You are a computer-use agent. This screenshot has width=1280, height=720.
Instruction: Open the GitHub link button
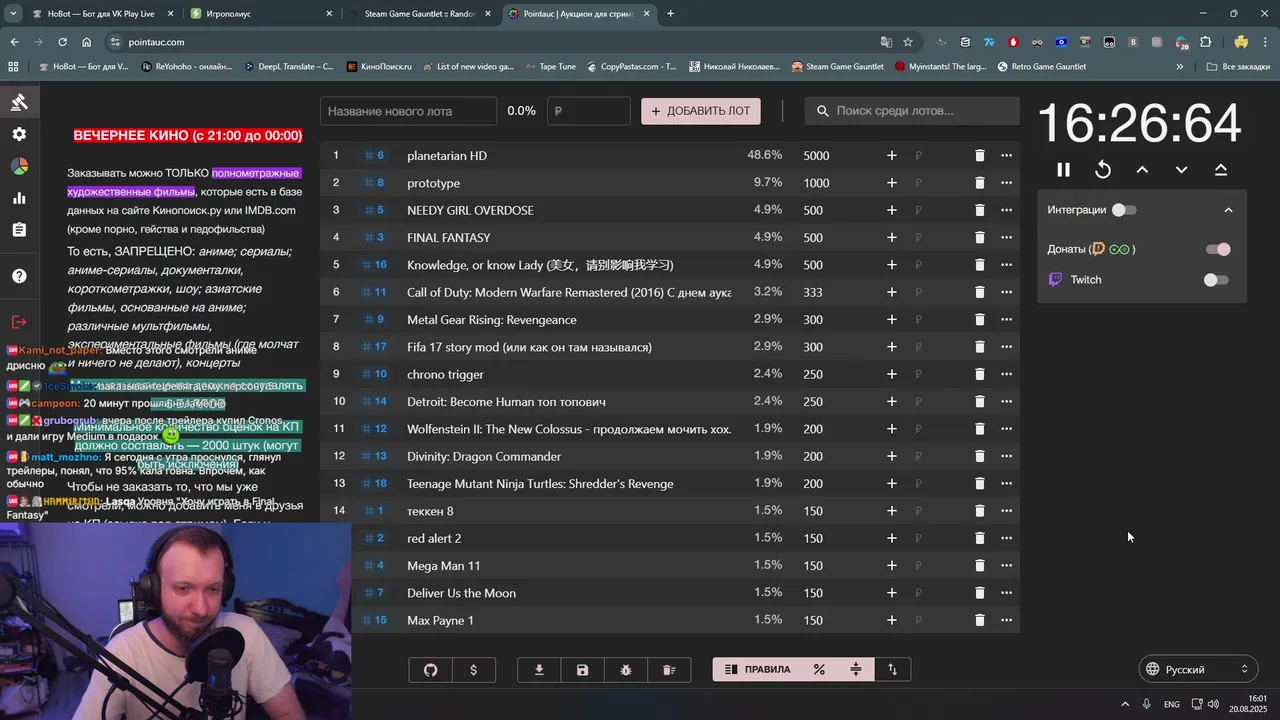[x=431, y=670]
